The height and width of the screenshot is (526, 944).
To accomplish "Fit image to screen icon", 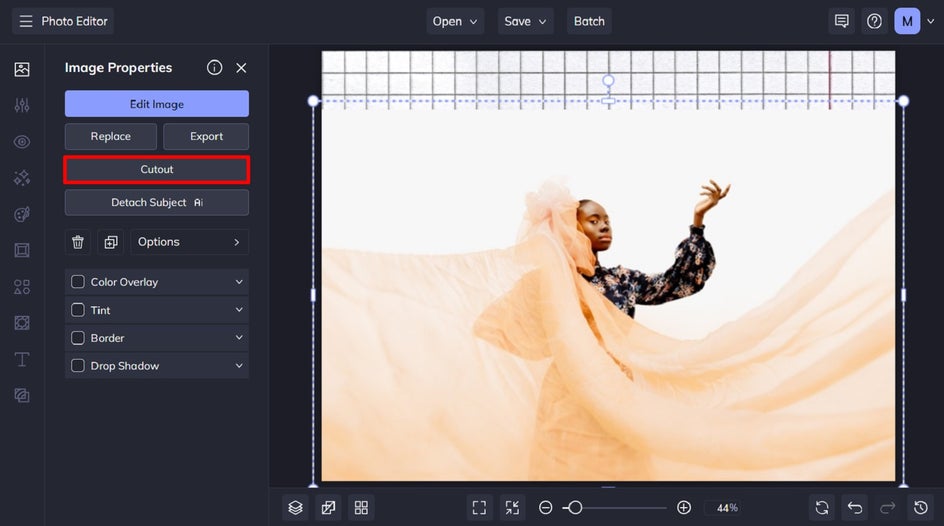I will tap(479, 508).
